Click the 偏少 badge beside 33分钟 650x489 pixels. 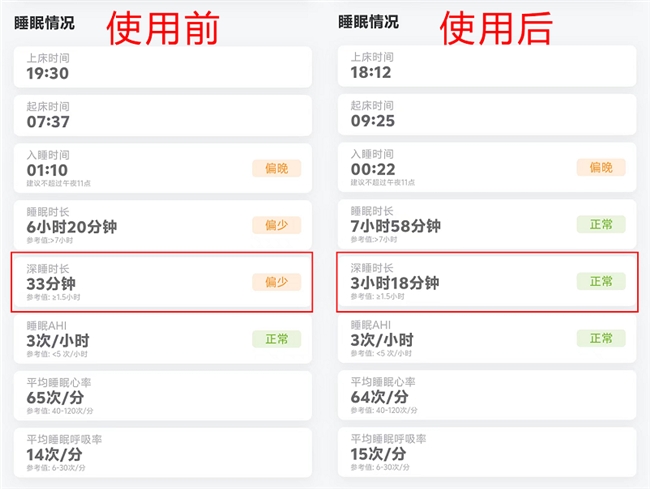click(x=276, y=282)
